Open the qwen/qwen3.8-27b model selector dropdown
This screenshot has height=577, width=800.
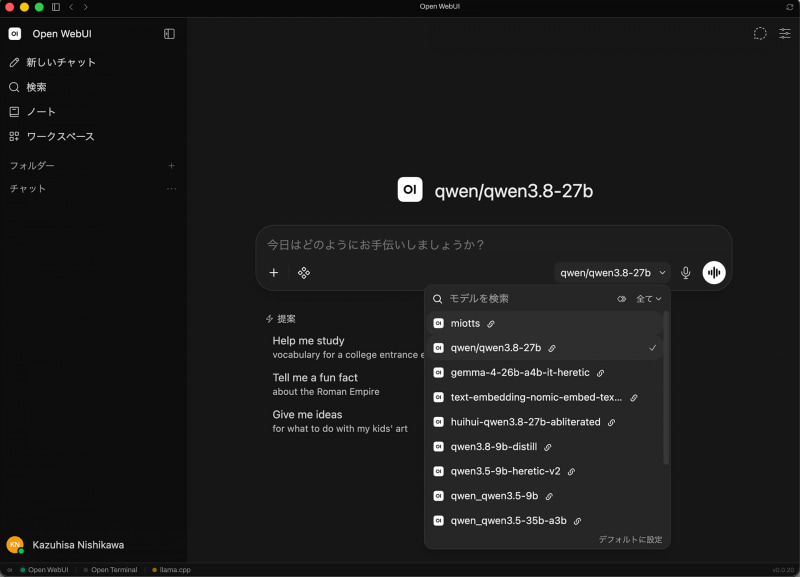point(612,273)
